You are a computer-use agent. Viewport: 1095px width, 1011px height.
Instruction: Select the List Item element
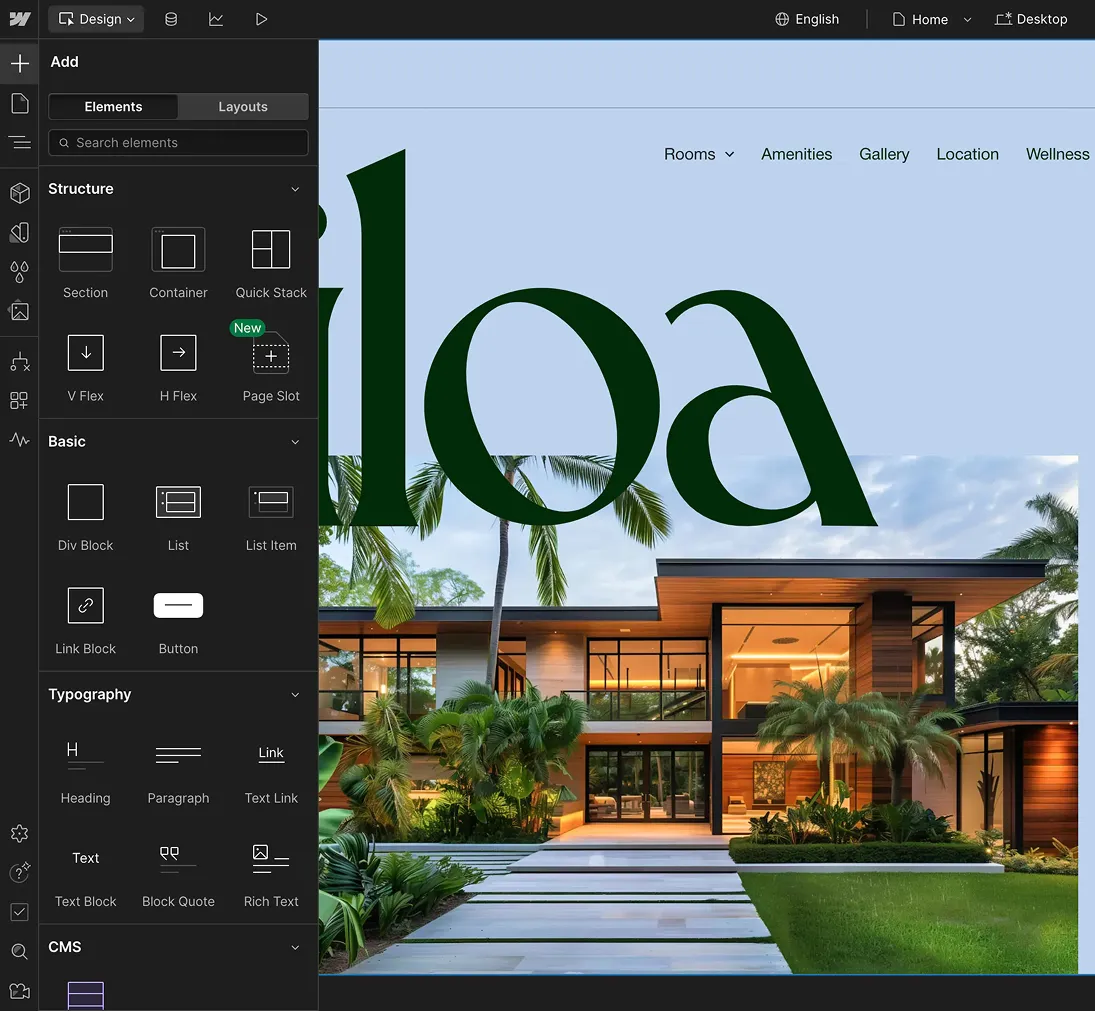[x=271, y=516]
